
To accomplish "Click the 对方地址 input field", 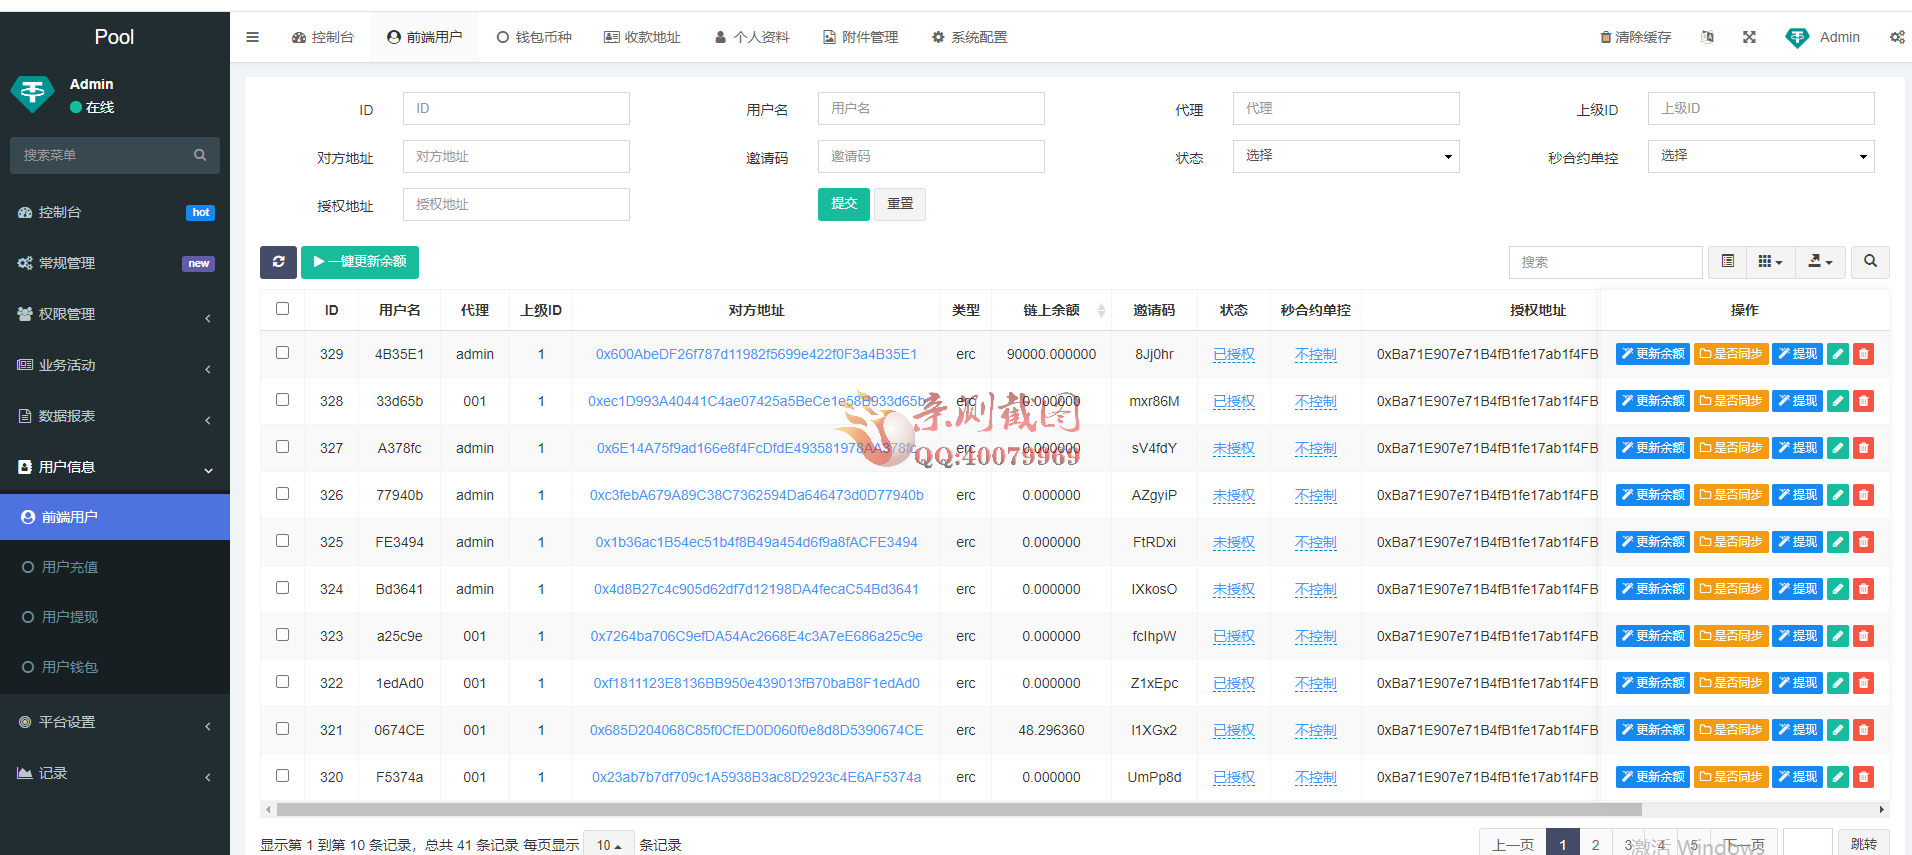I will (516, 157).
